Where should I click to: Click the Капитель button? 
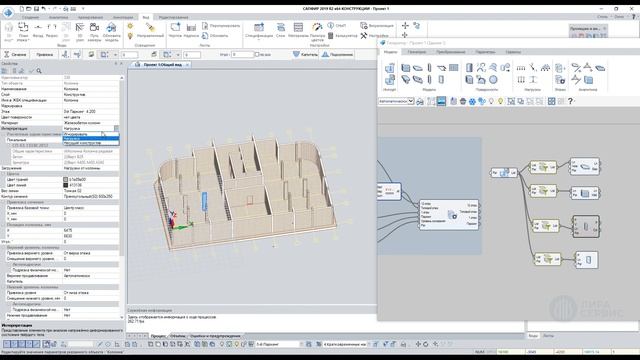[305, 54]
